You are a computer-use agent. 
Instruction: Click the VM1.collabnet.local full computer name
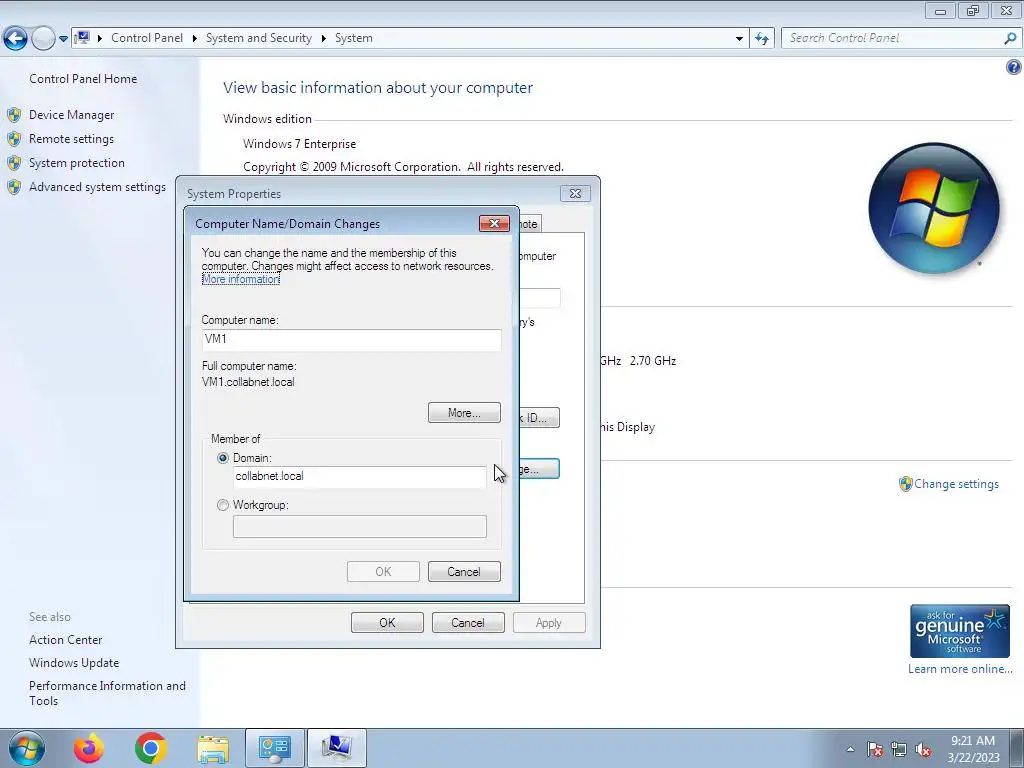point(248,383)
